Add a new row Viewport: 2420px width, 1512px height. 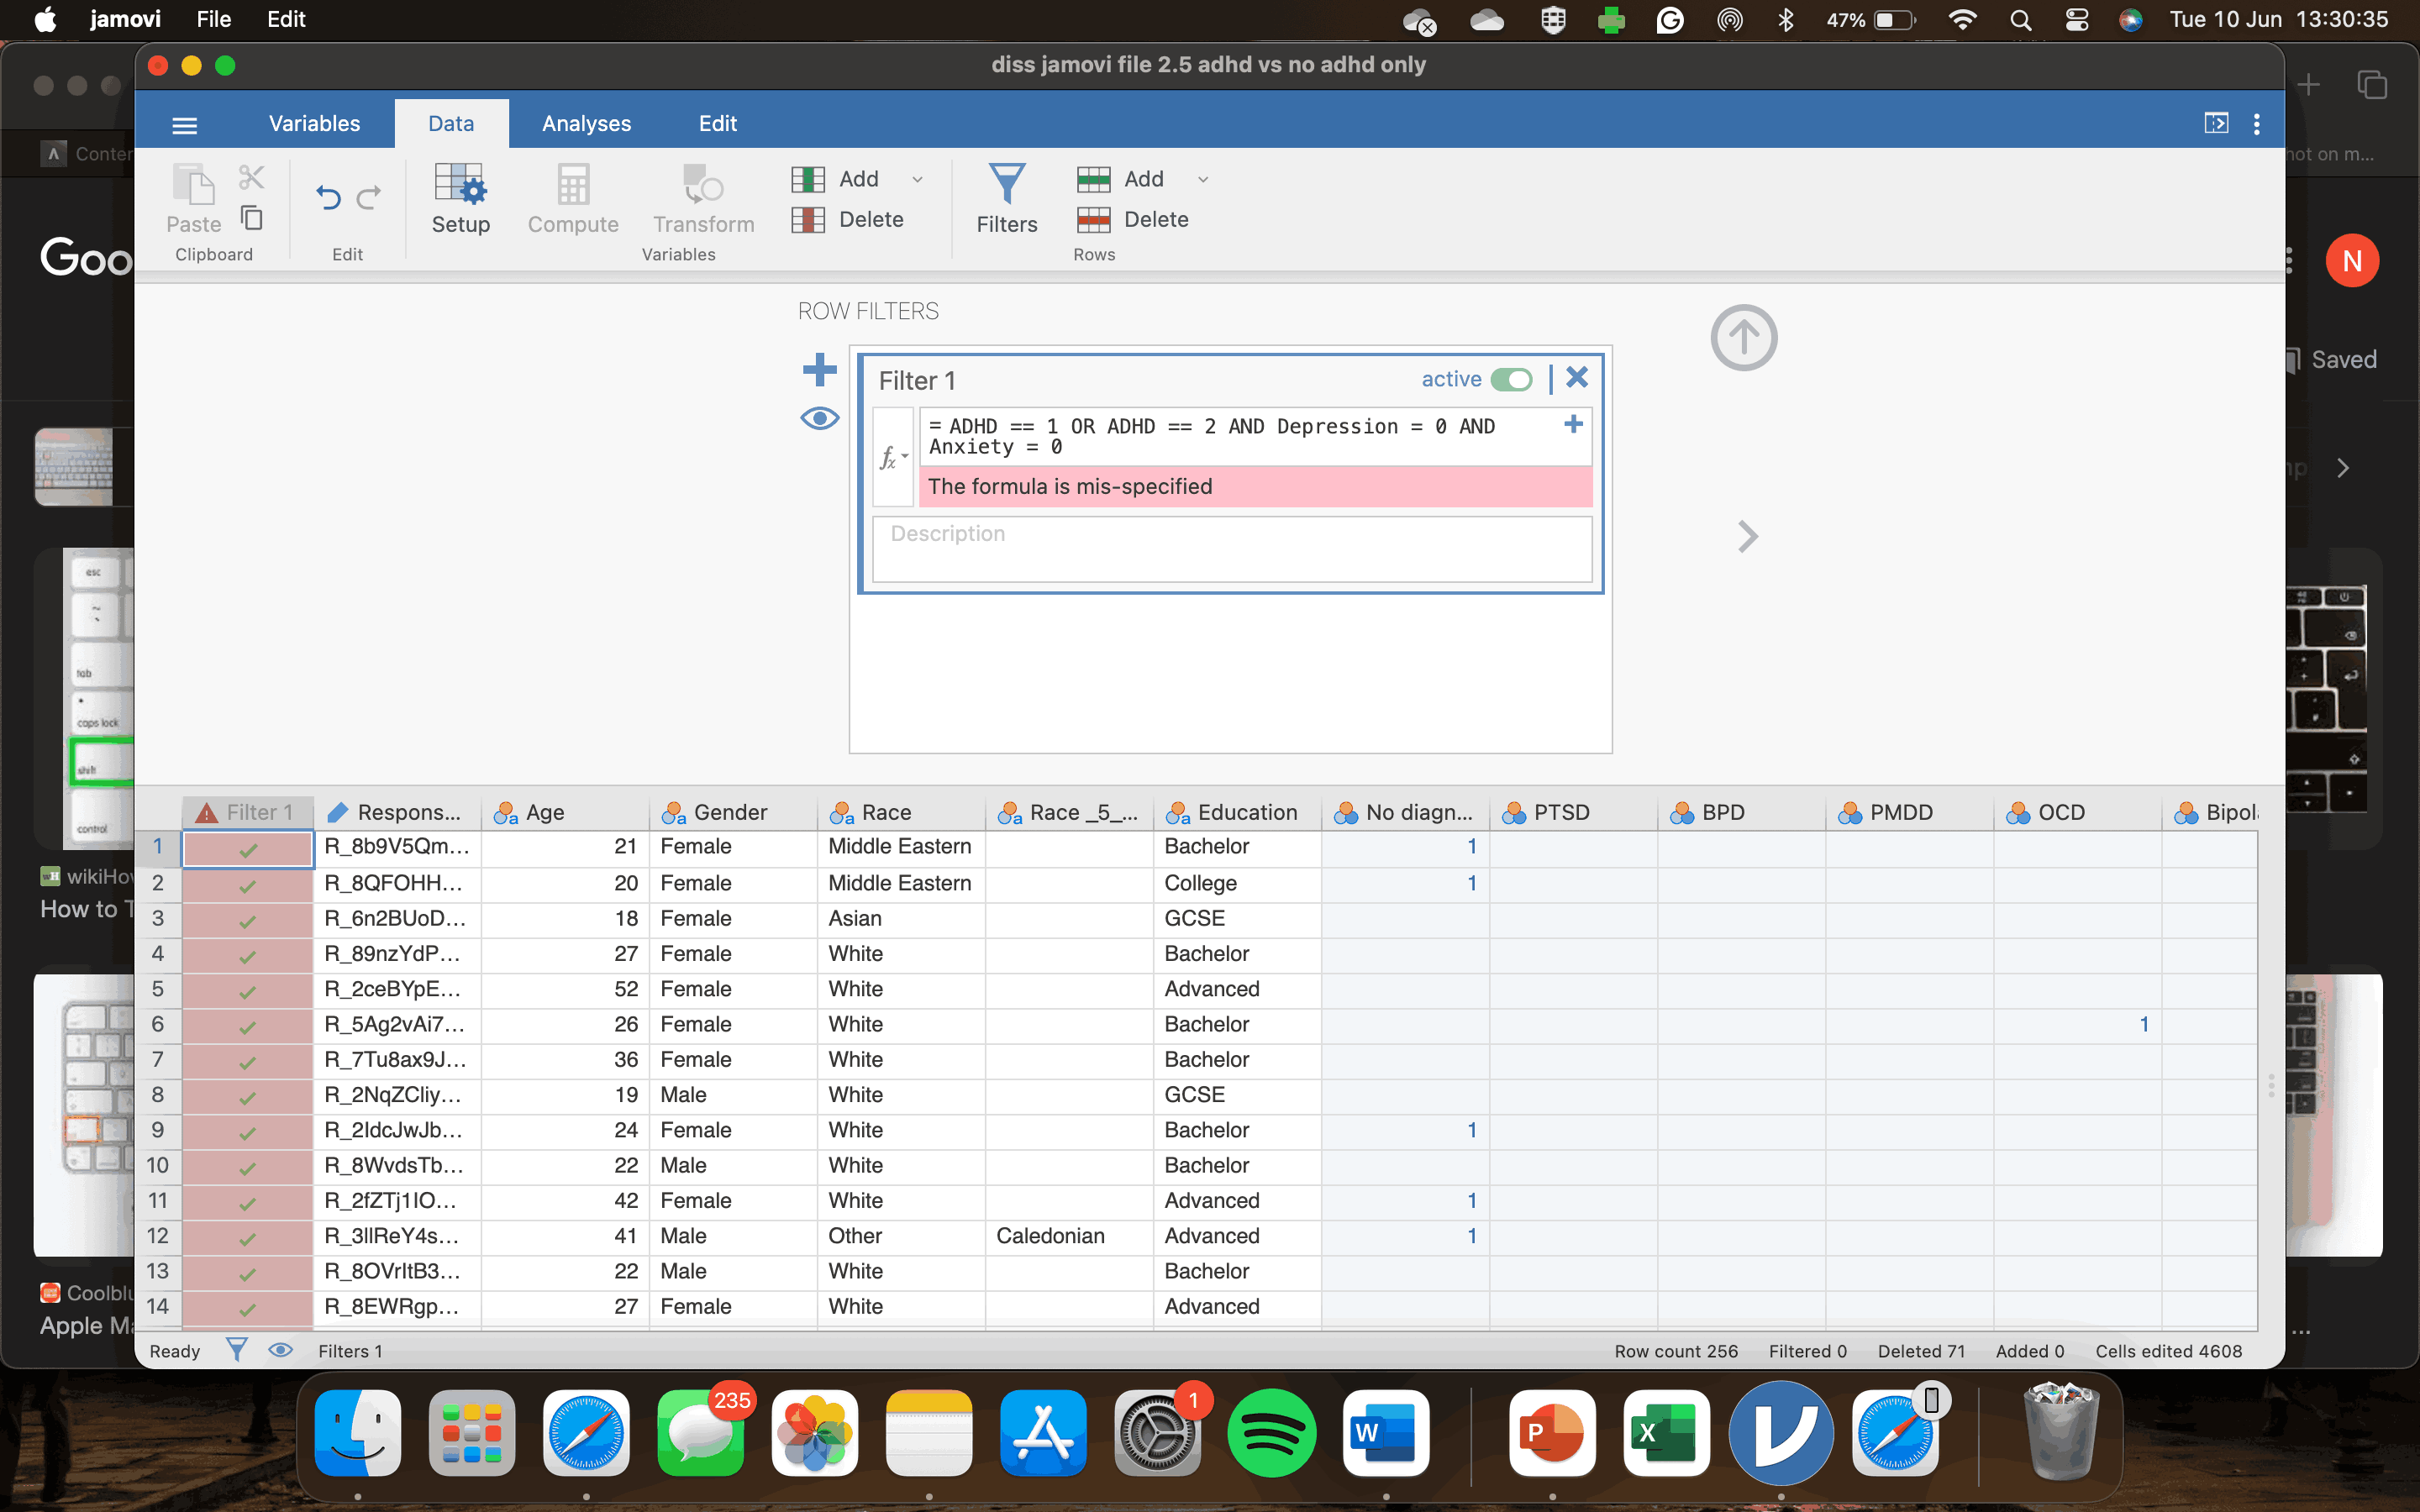1121,179
